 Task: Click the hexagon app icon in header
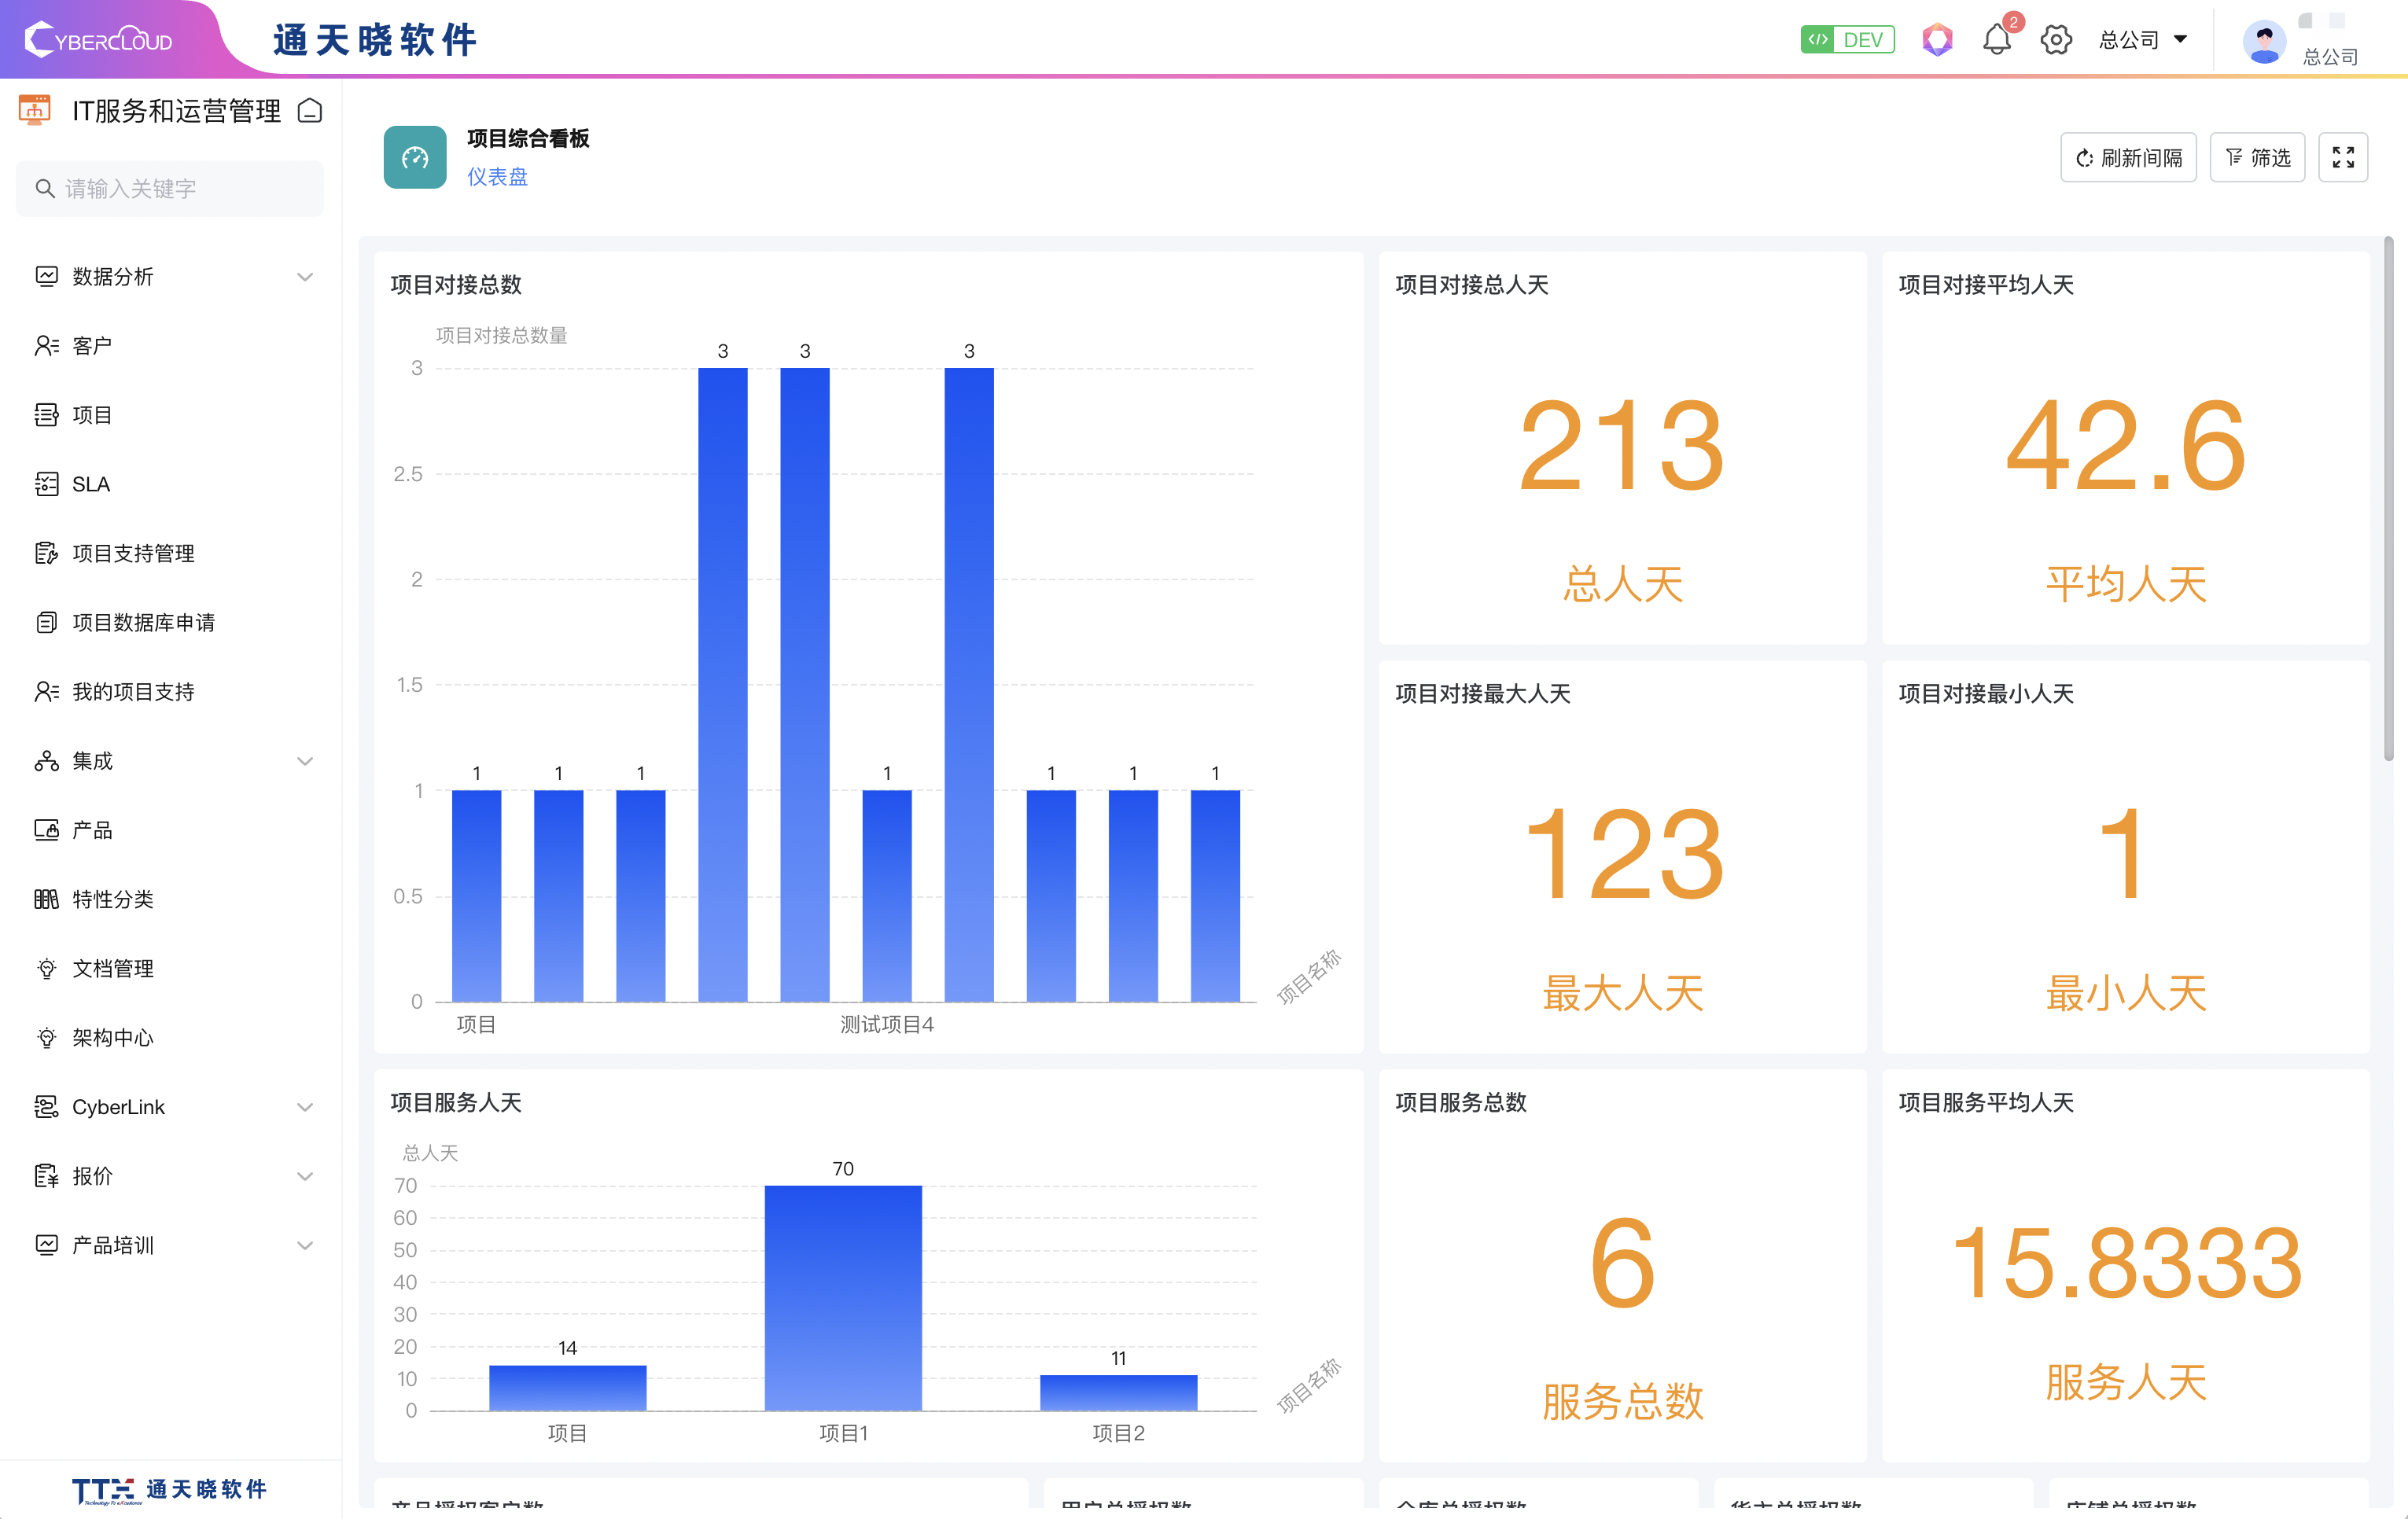click(1937, 40)
